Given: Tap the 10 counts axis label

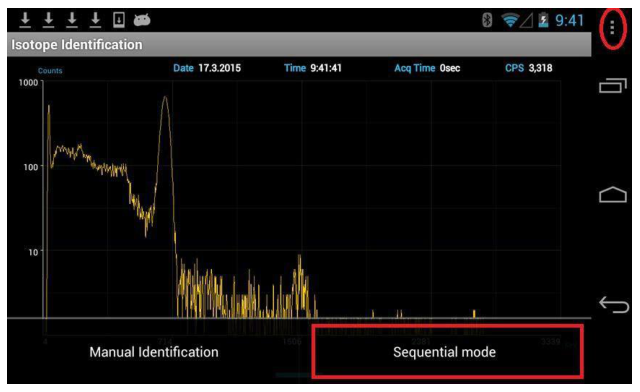Looking at the screenshot, I should point(33,252).
